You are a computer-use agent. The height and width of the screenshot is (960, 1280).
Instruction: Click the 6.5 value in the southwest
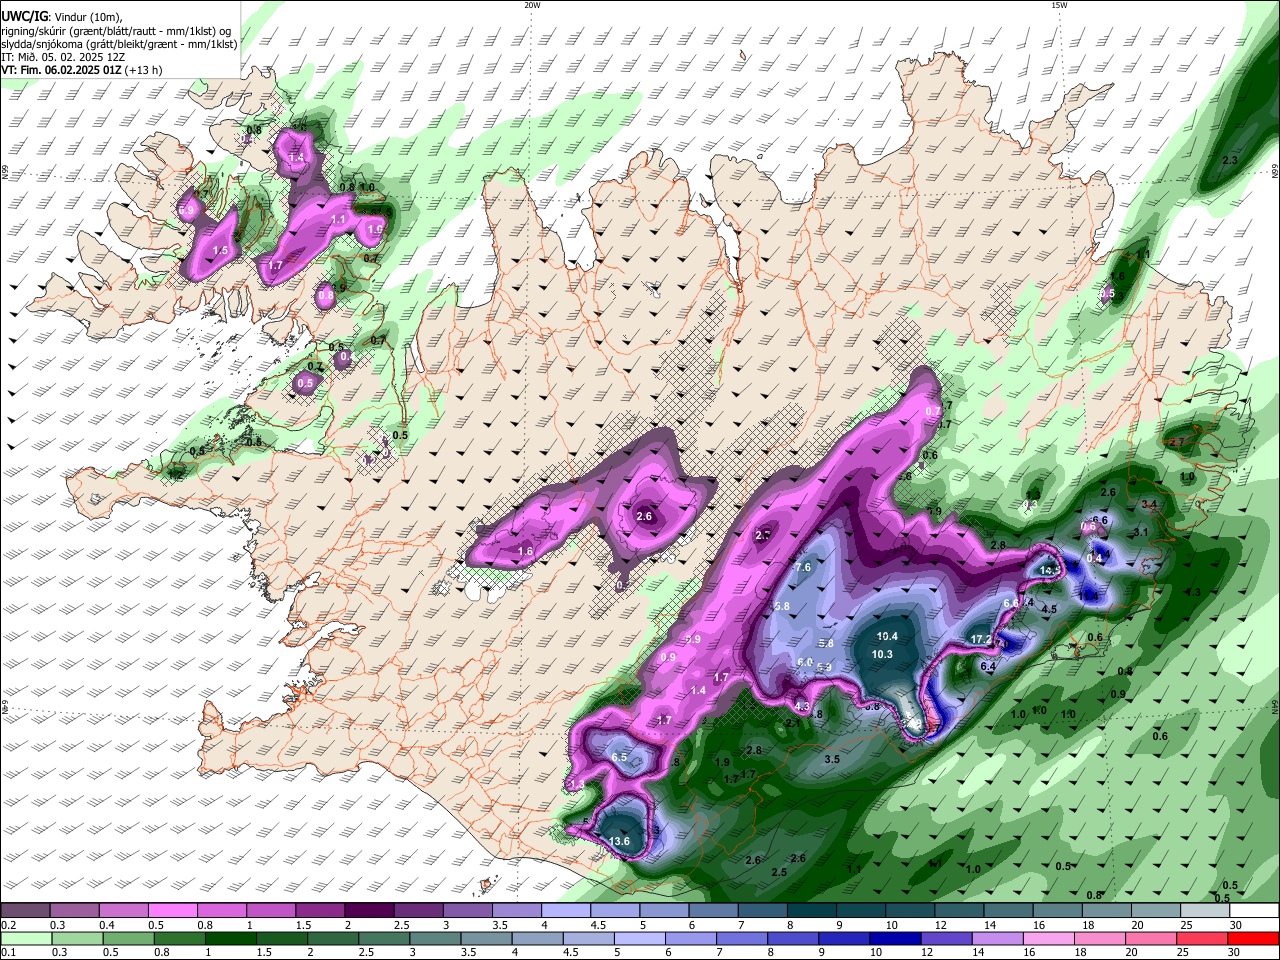[x=619, y=757]
